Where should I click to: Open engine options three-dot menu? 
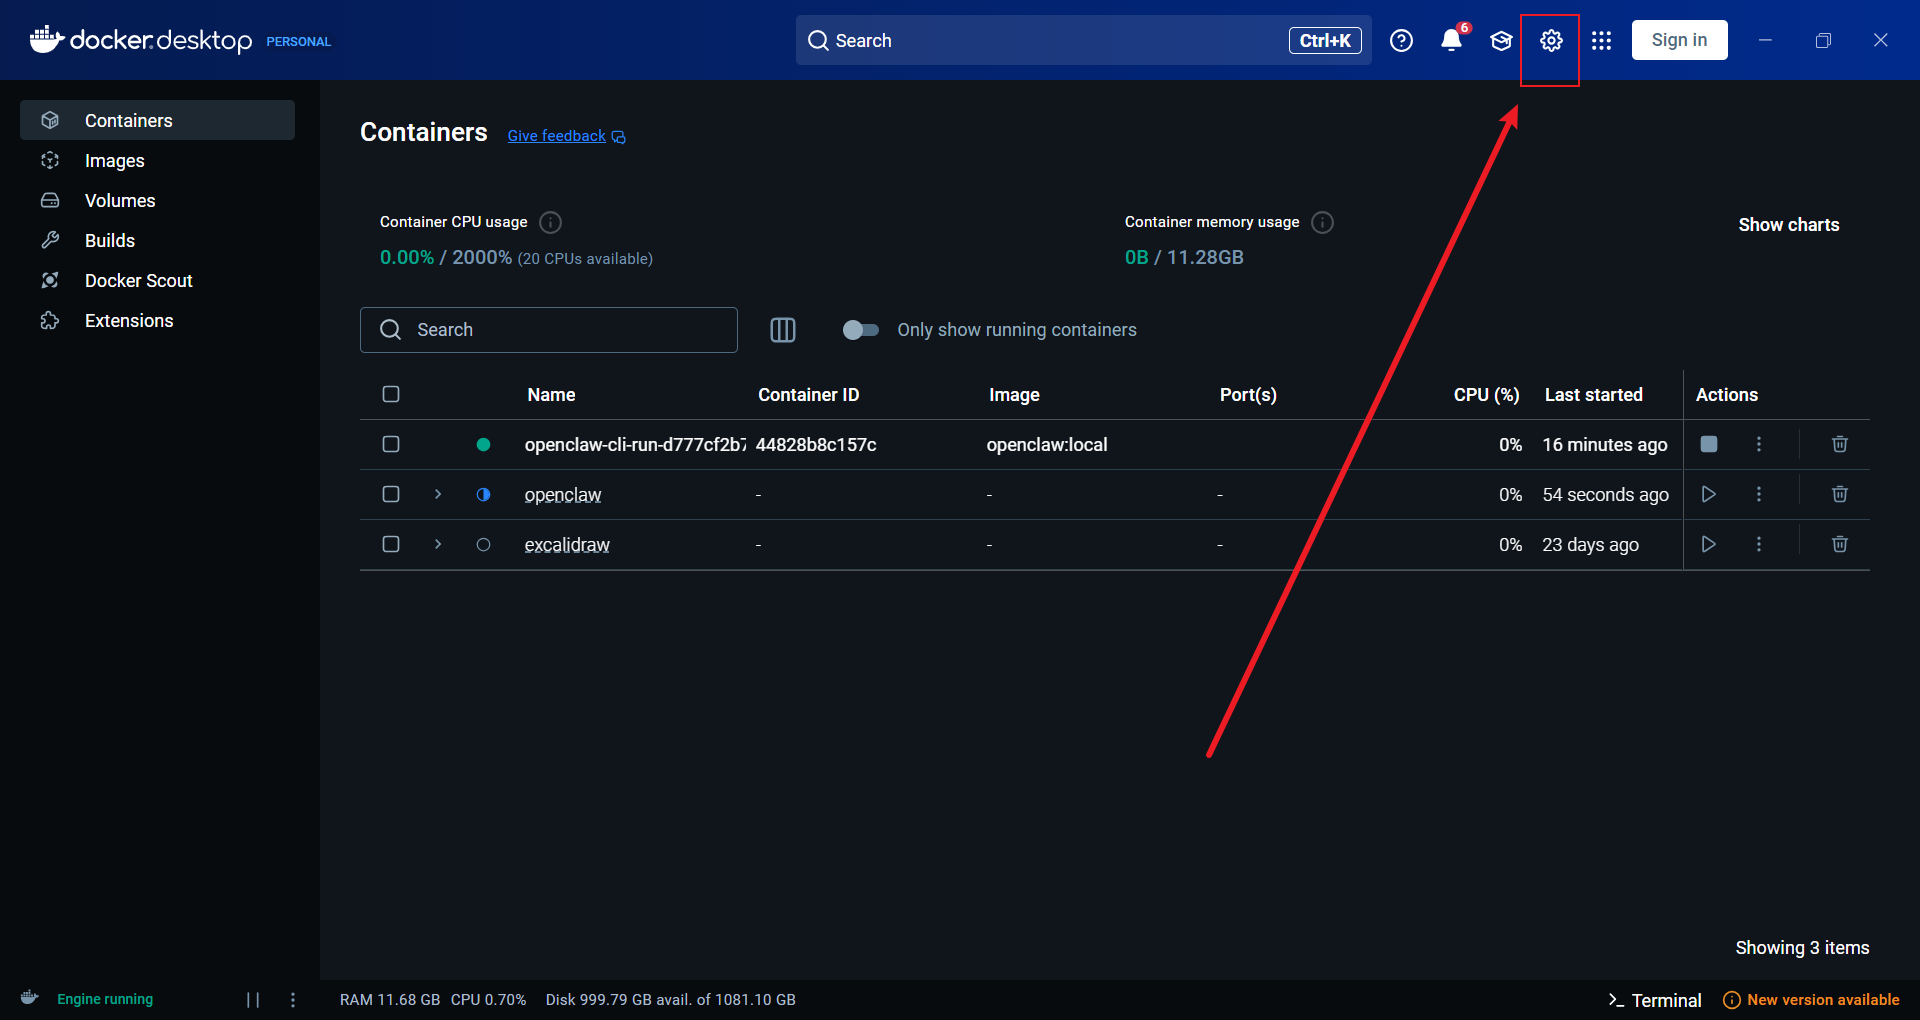click(293, 1000)
